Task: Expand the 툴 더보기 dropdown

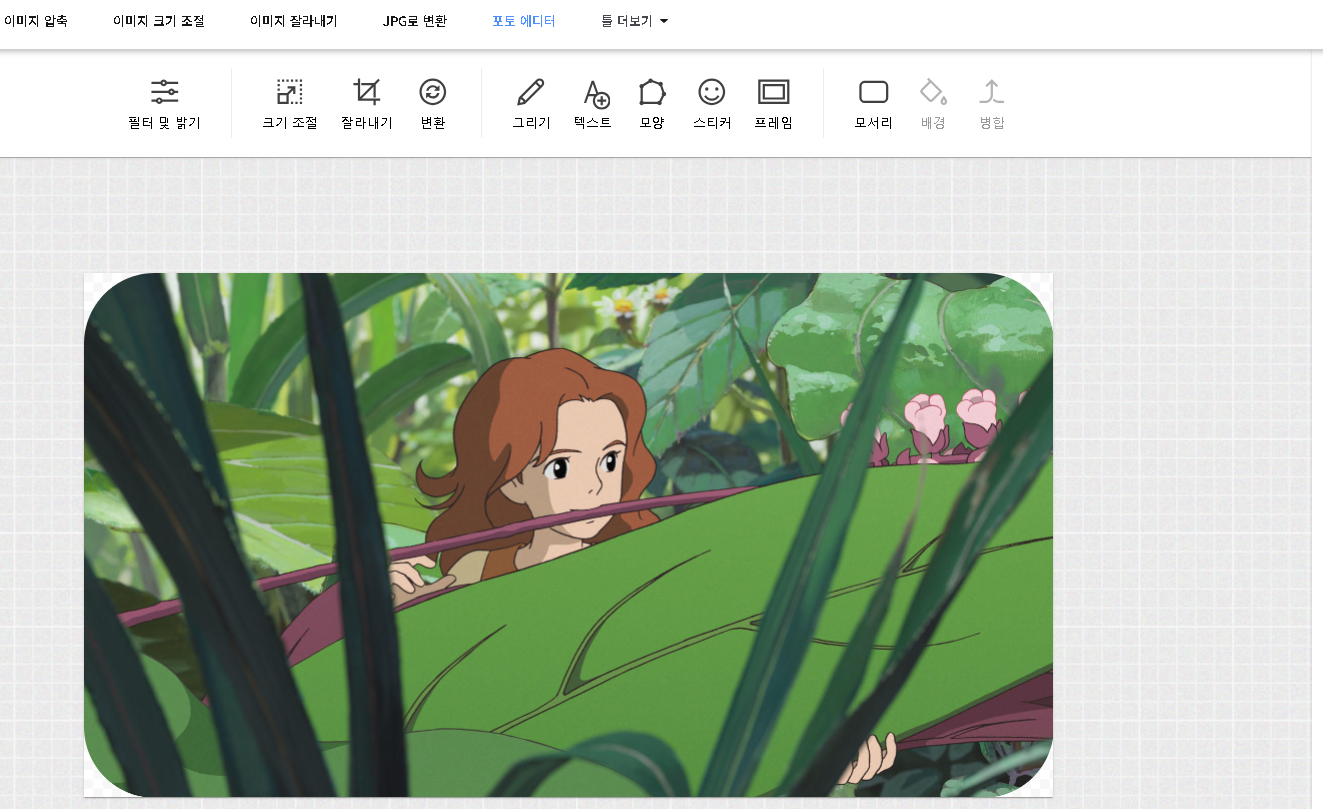Action: click(635, 21)
